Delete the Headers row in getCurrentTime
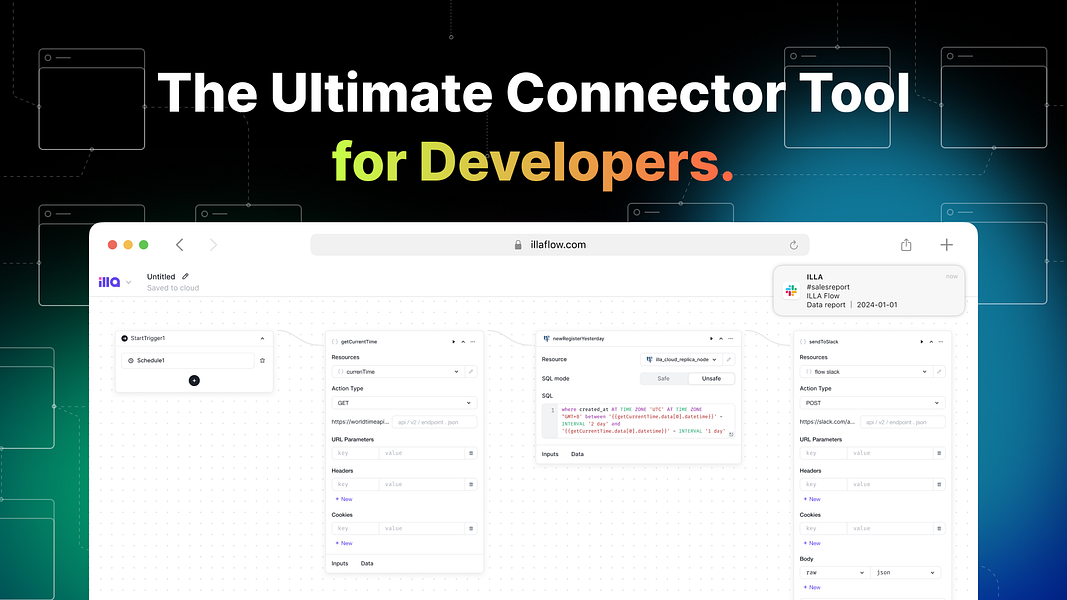Viewport: 1067px width, 600px height. (471, 484)
